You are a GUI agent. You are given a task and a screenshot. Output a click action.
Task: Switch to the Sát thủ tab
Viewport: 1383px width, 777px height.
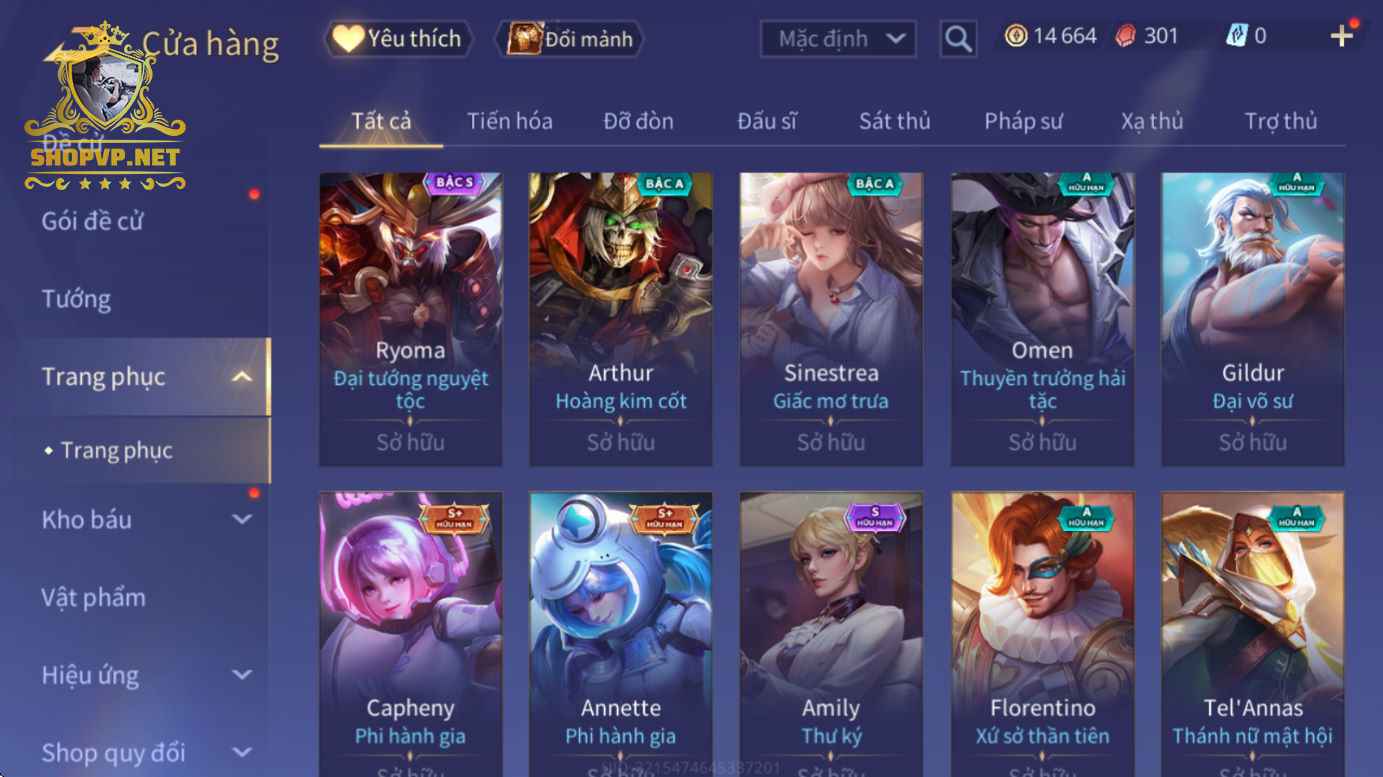pos(894,121)
